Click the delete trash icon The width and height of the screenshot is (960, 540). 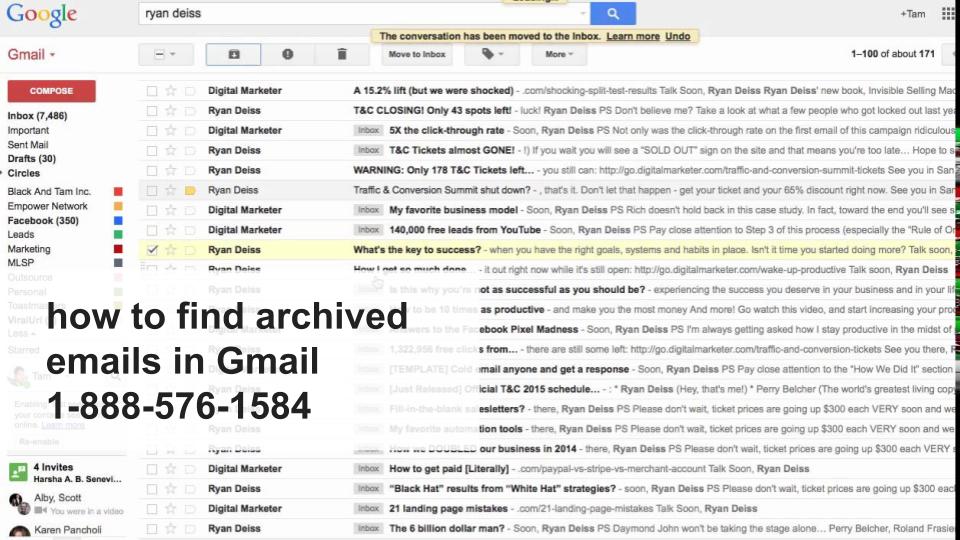(x=342, y=54)
